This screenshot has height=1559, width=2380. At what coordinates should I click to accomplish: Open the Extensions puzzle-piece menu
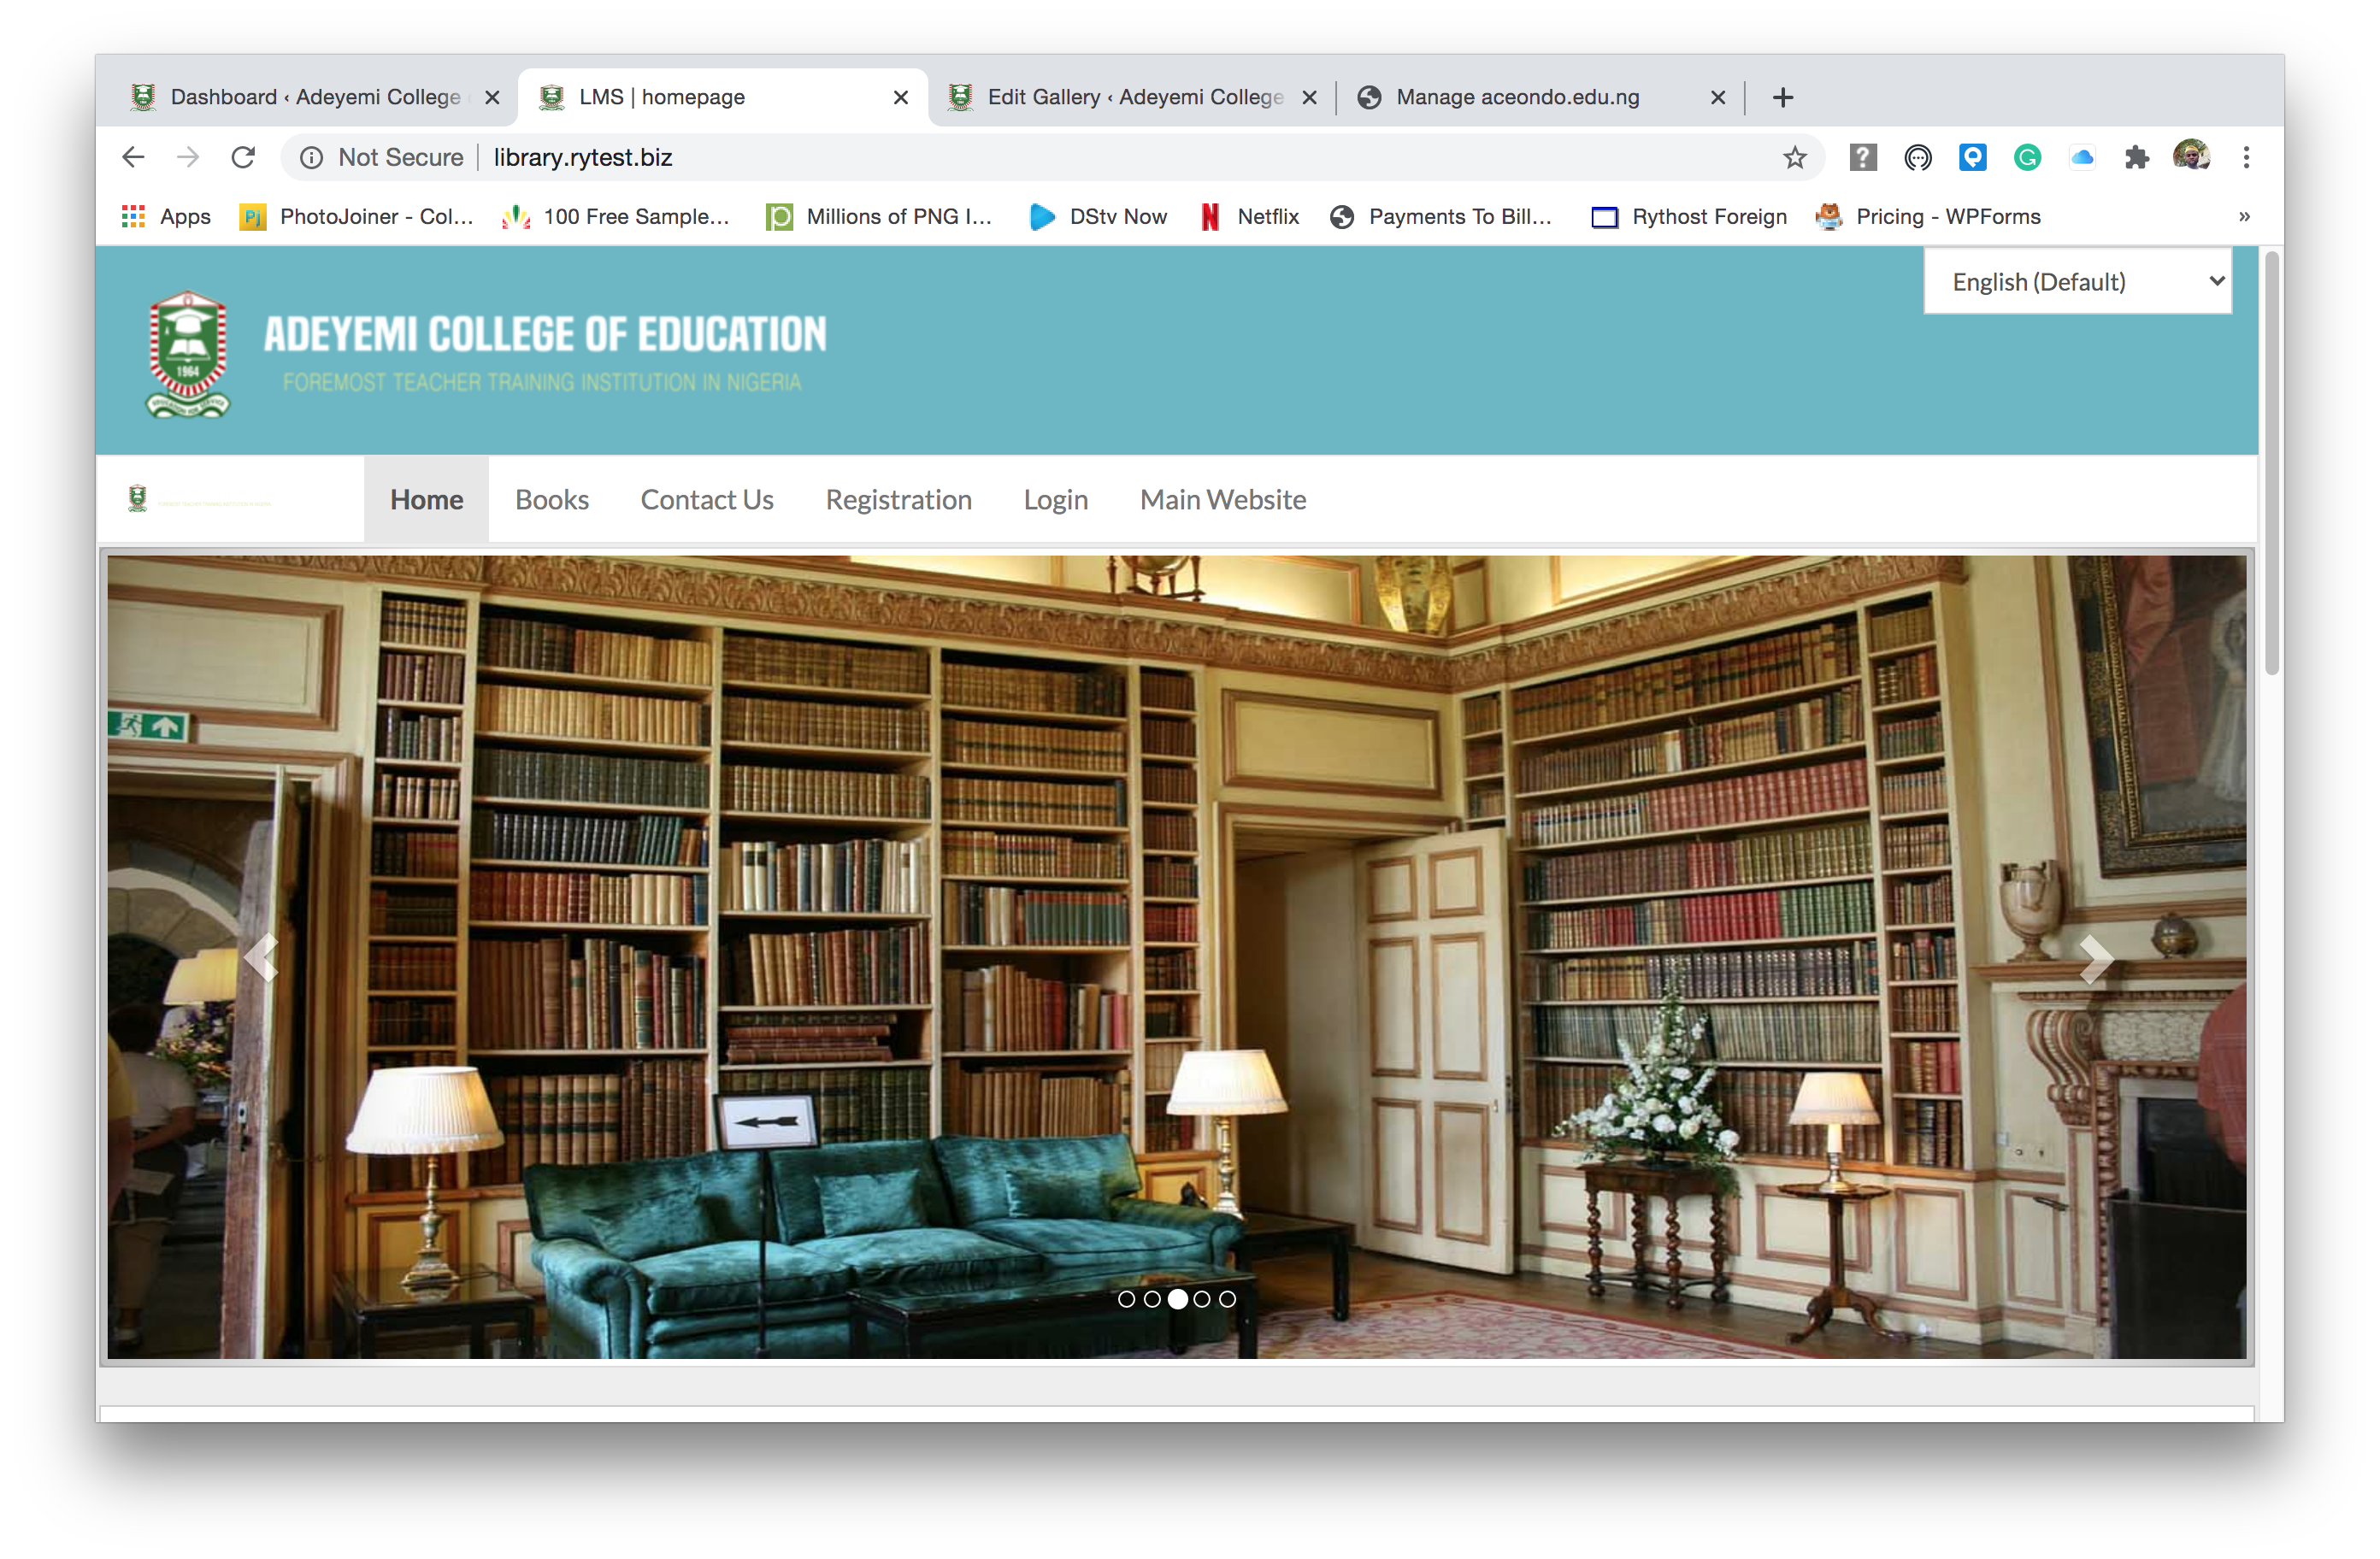click(x=2136, y=157)
